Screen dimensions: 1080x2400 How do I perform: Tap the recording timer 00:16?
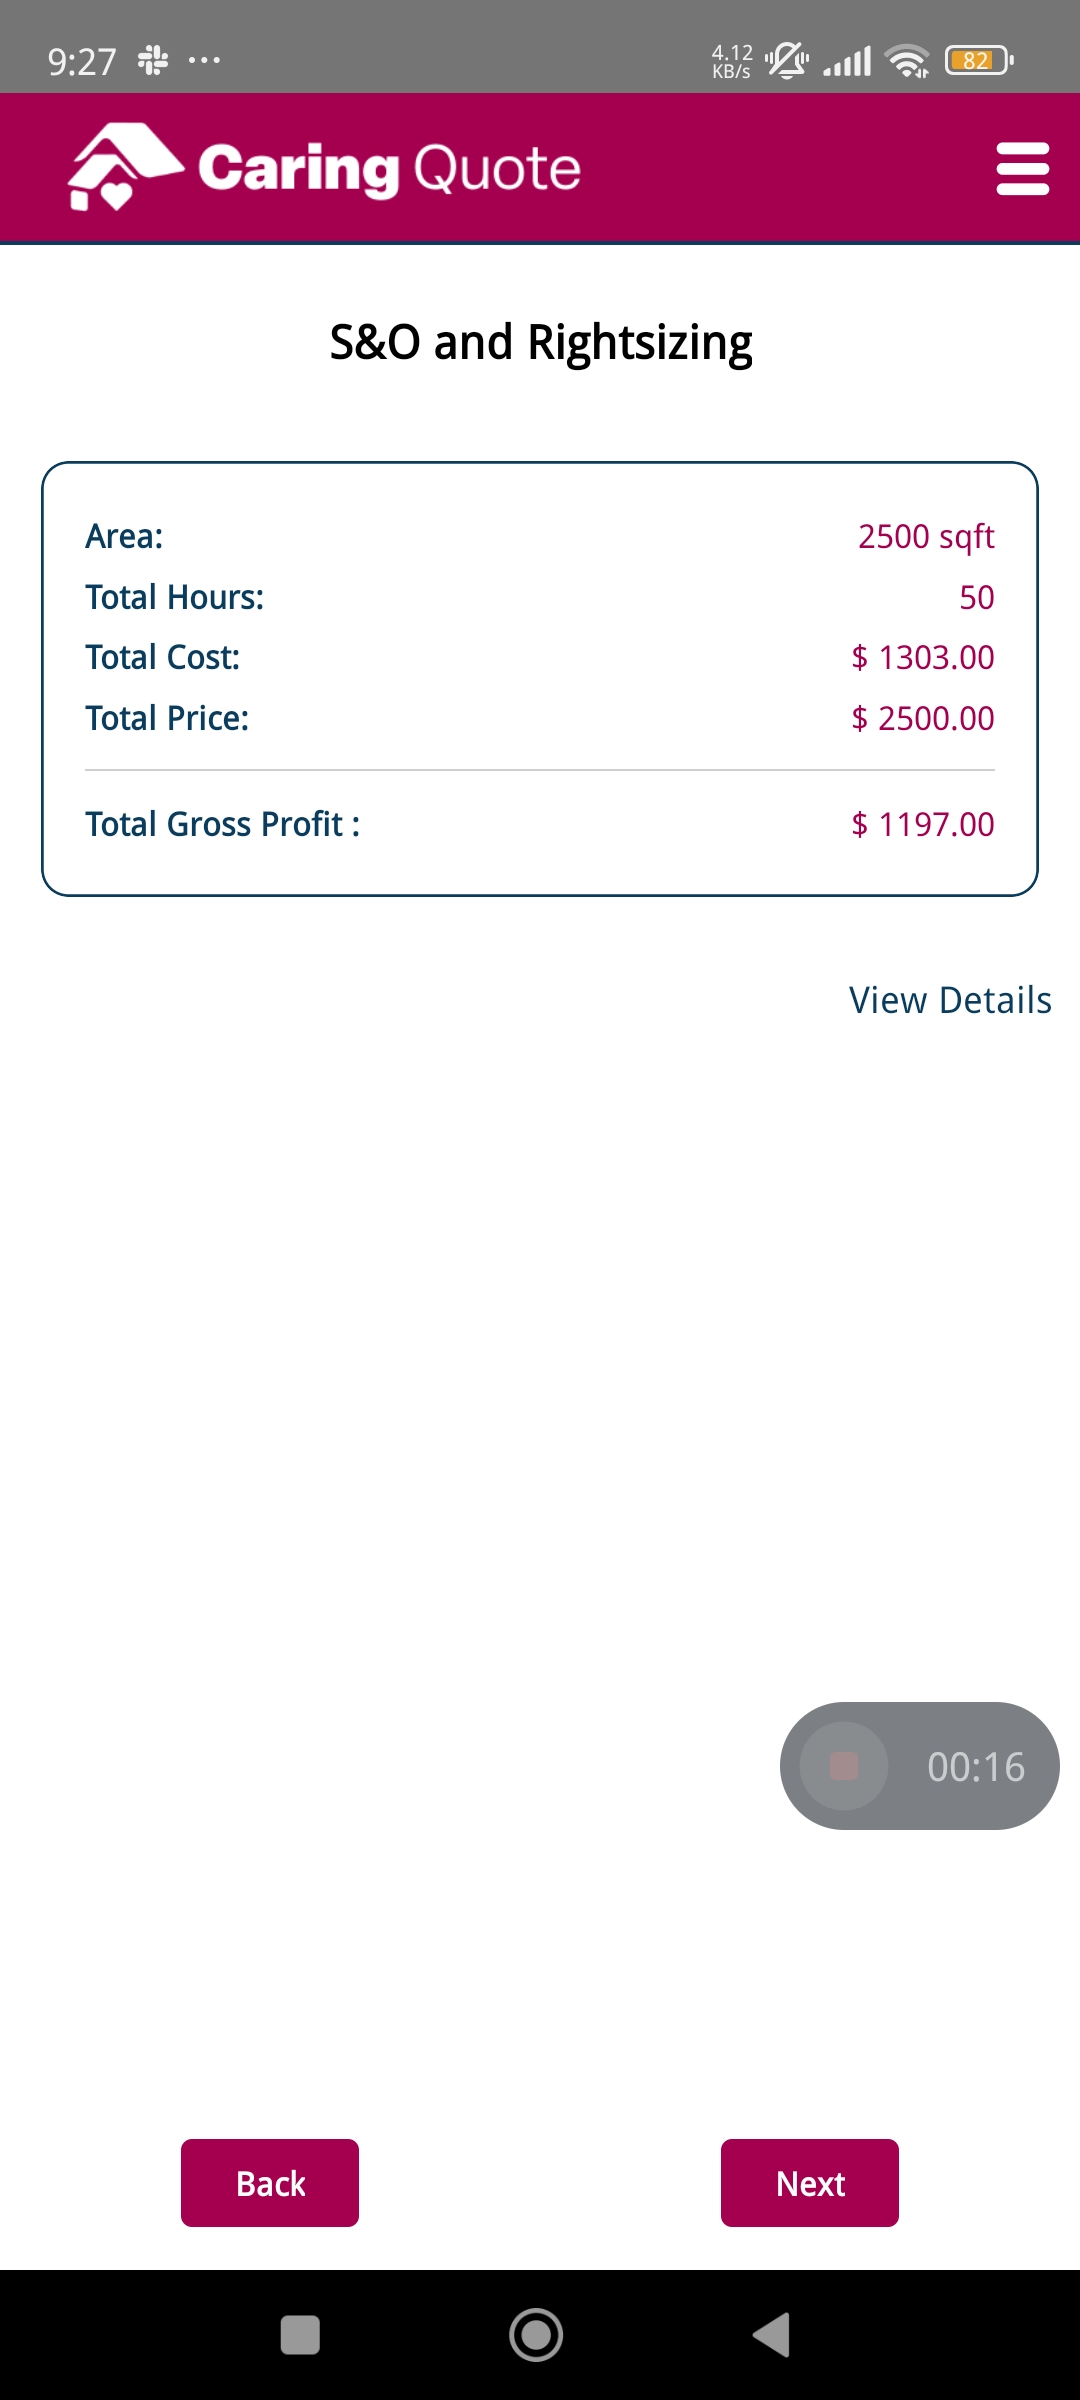976,1767
